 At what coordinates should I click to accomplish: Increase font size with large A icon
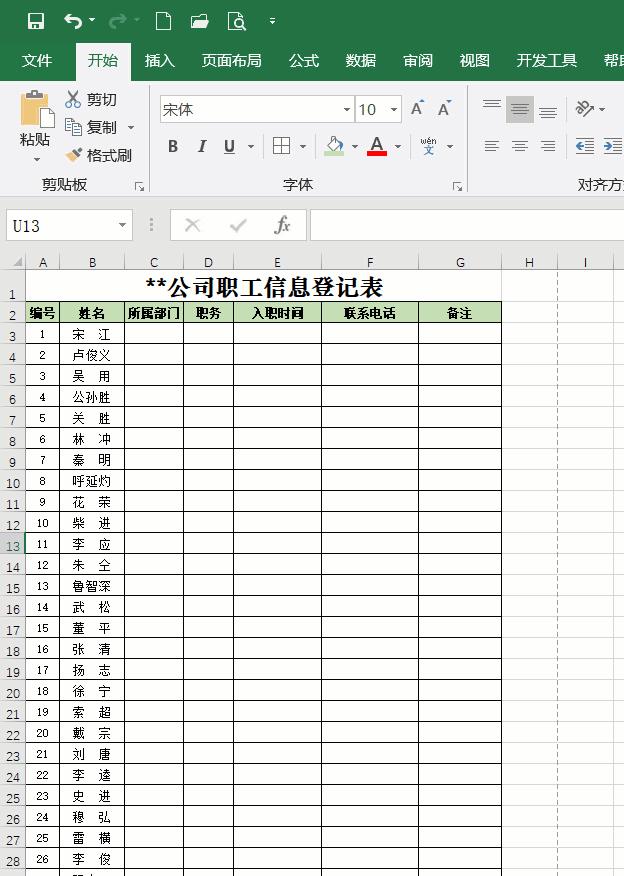417,108
